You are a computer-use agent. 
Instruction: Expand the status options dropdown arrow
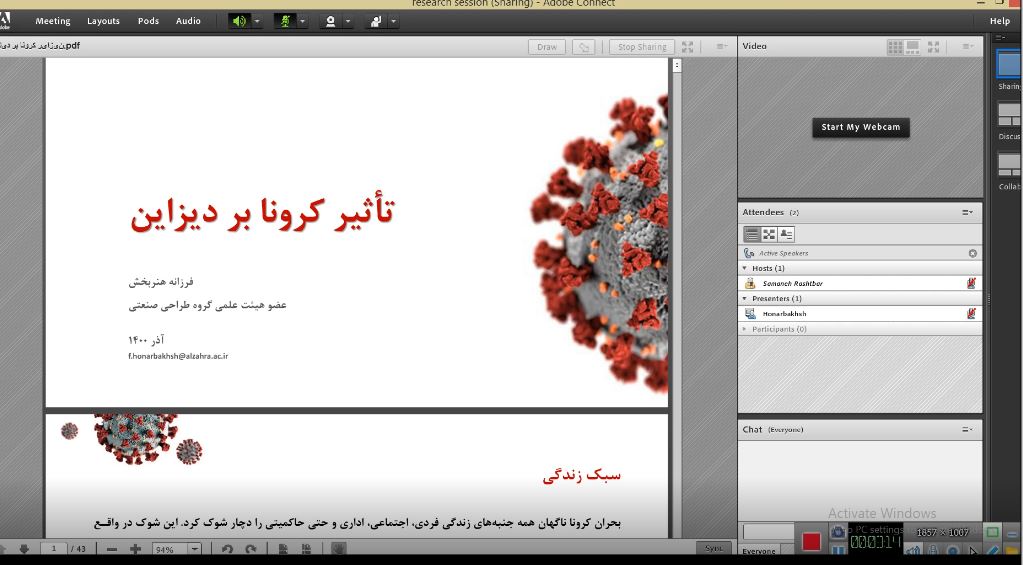coord(393,21)
